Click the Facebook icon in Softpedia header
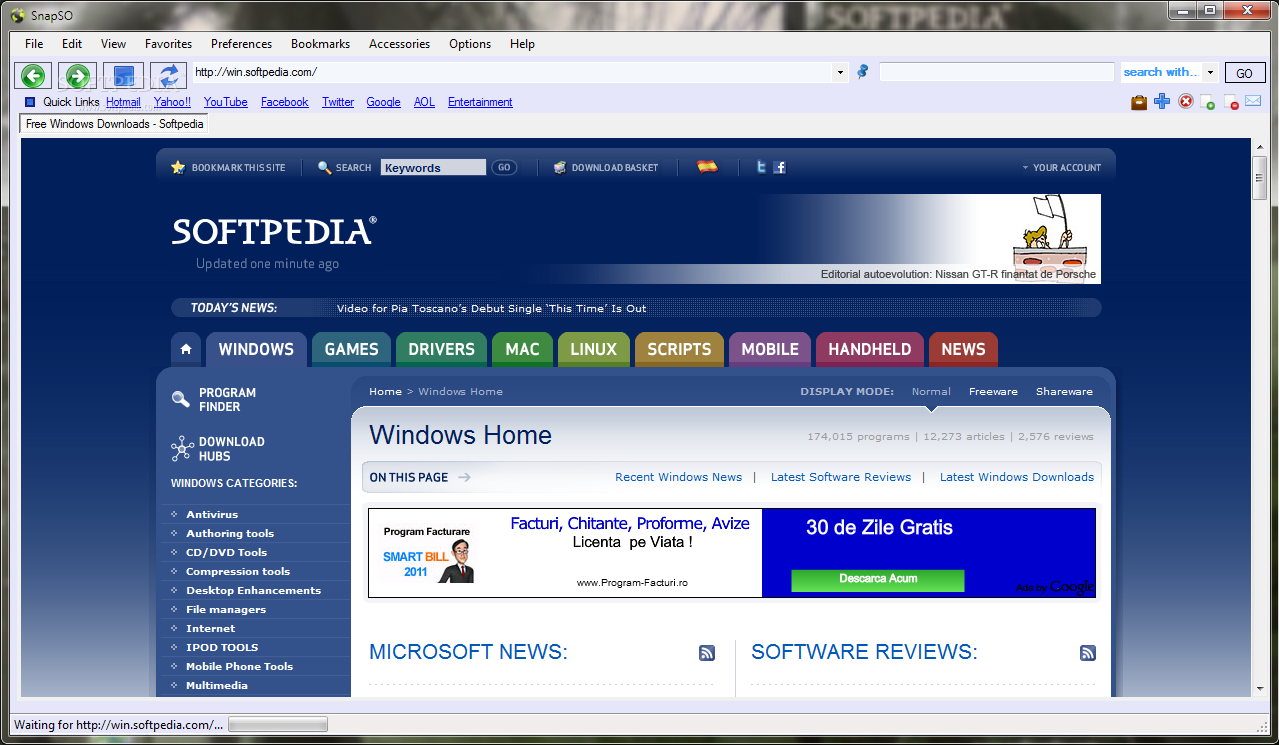Image resolution: width=1279 pixels, height=745 pixels. coord(779,167)
